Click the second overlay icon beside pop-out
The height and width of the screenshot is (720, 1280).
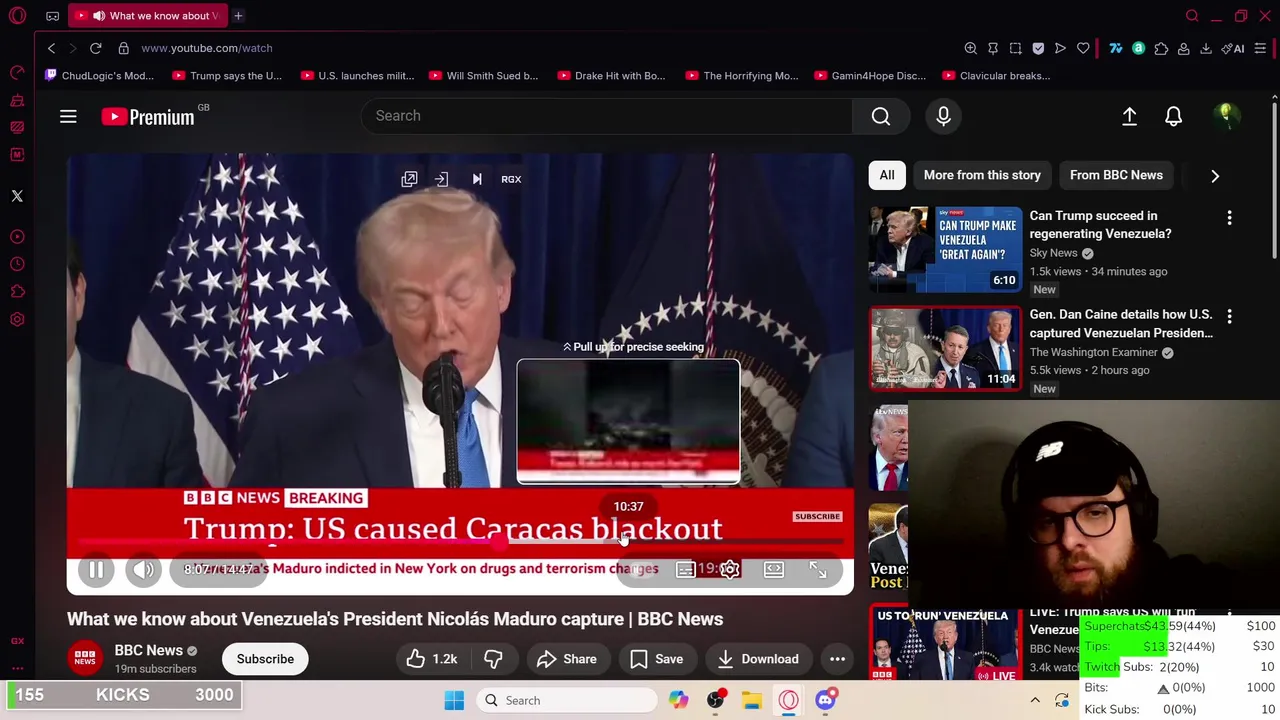click(x=442, y=179)
